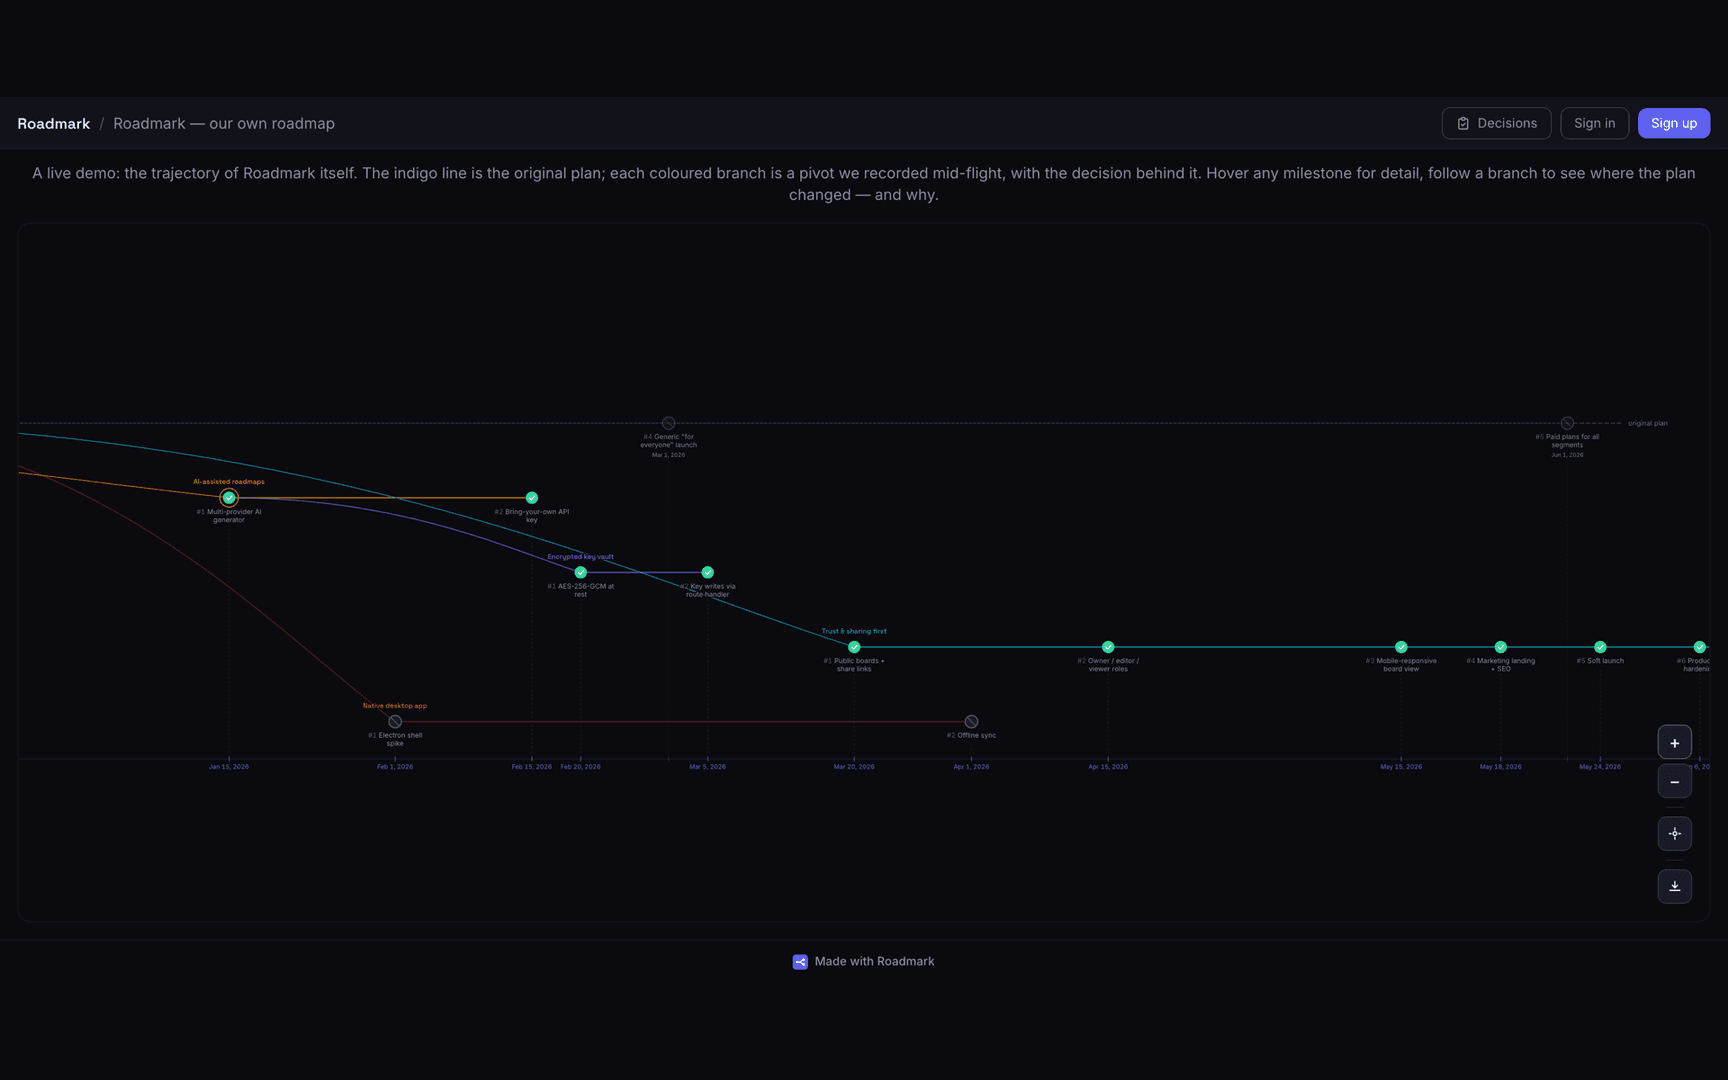Click the zoom in plus button

(1674, 743)
